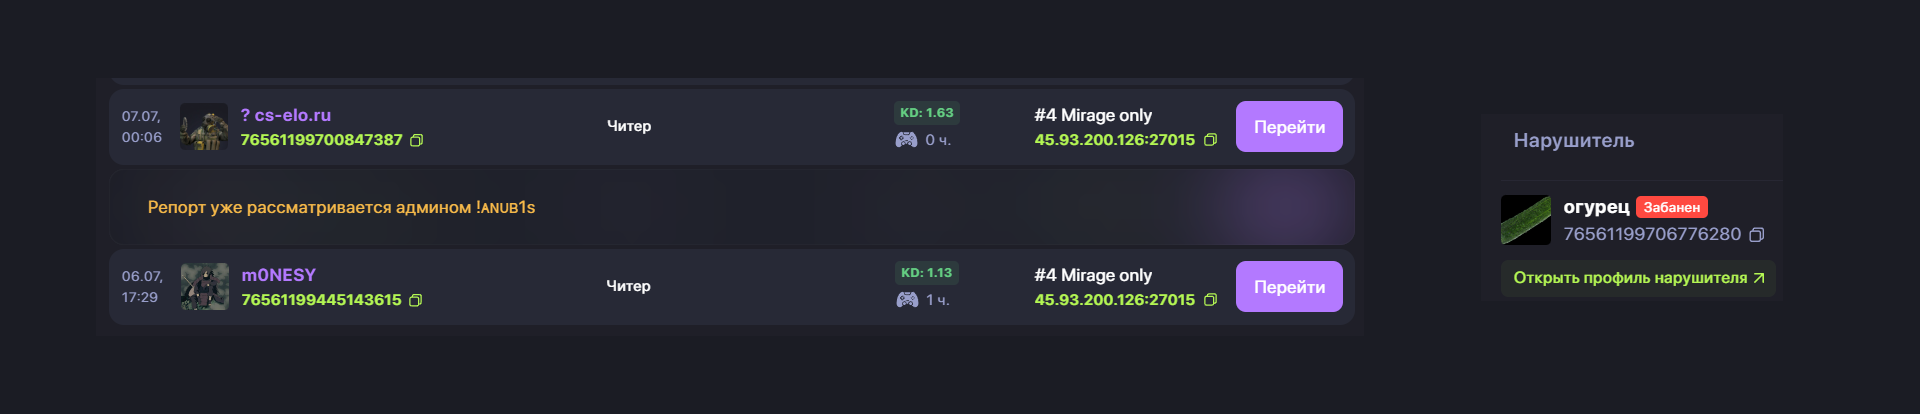
Task: Copy server address in the m0NESY report row
Action: click(1210, 300)
